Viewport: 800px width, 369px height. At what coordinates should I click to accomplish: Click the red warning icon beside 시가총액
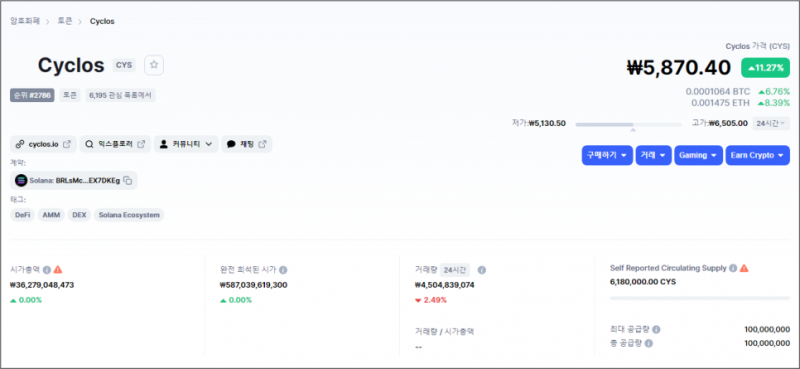point(58,269)
